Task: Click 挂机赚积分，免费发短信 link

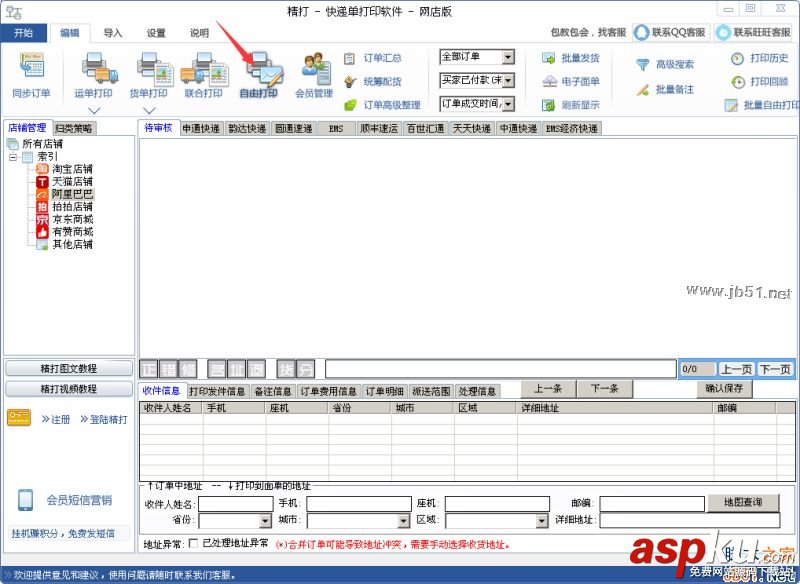Action: (63, 534)
